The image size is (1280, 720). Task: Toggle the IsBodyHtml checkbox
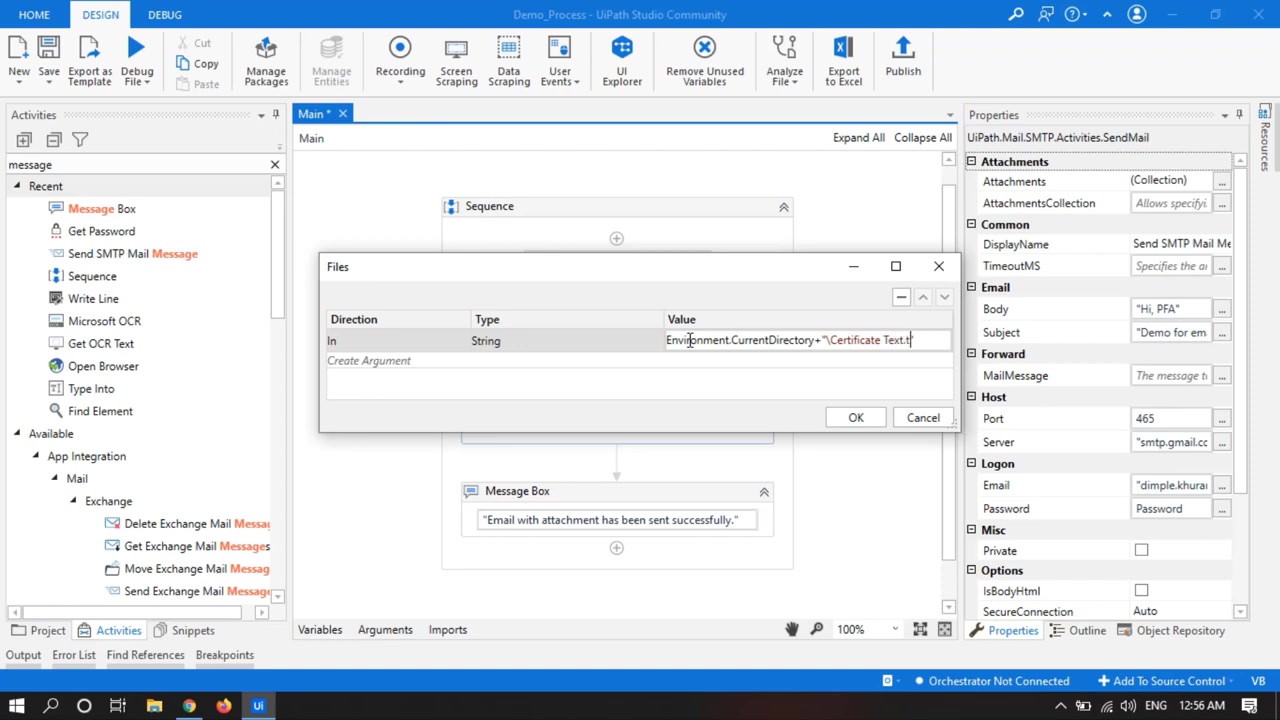click(1141, 591)
